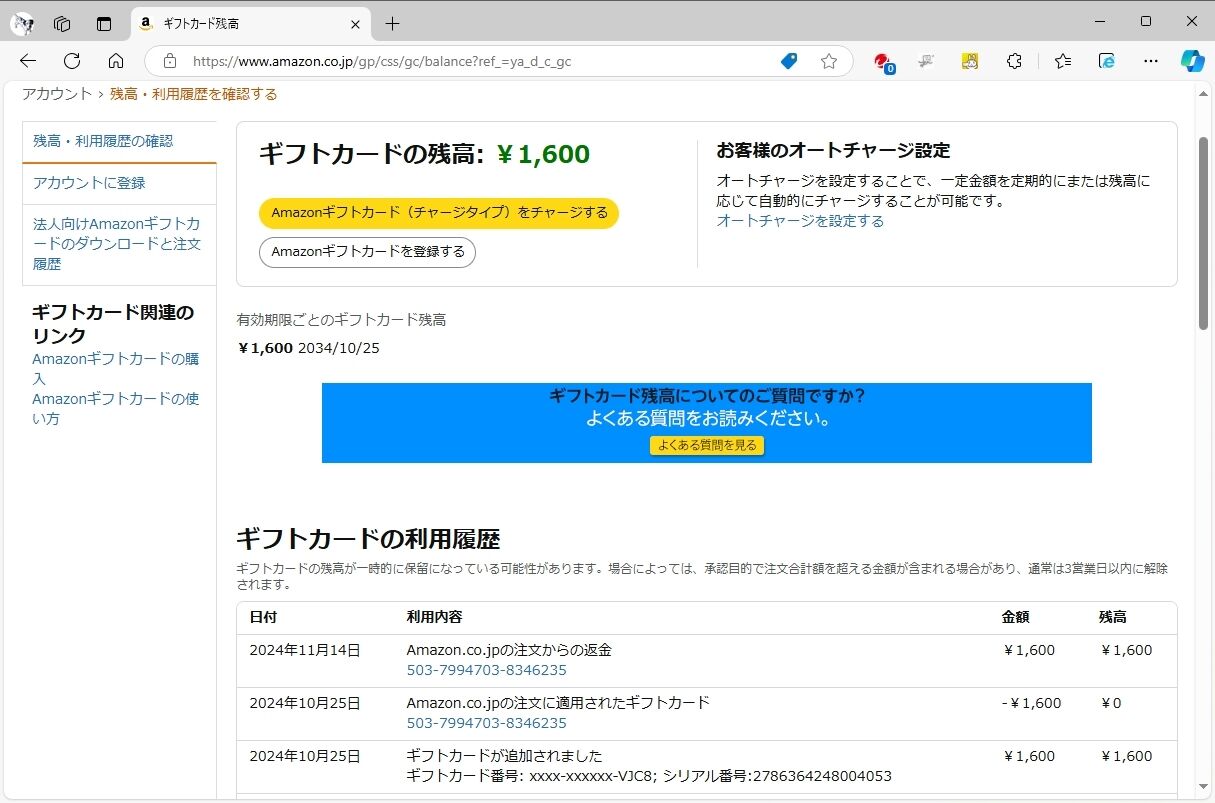The image size is (1215, 803).
Task: Click お客様のオートチャージ設定 heading
Action: pyautogui.click(x=833, y=151)
